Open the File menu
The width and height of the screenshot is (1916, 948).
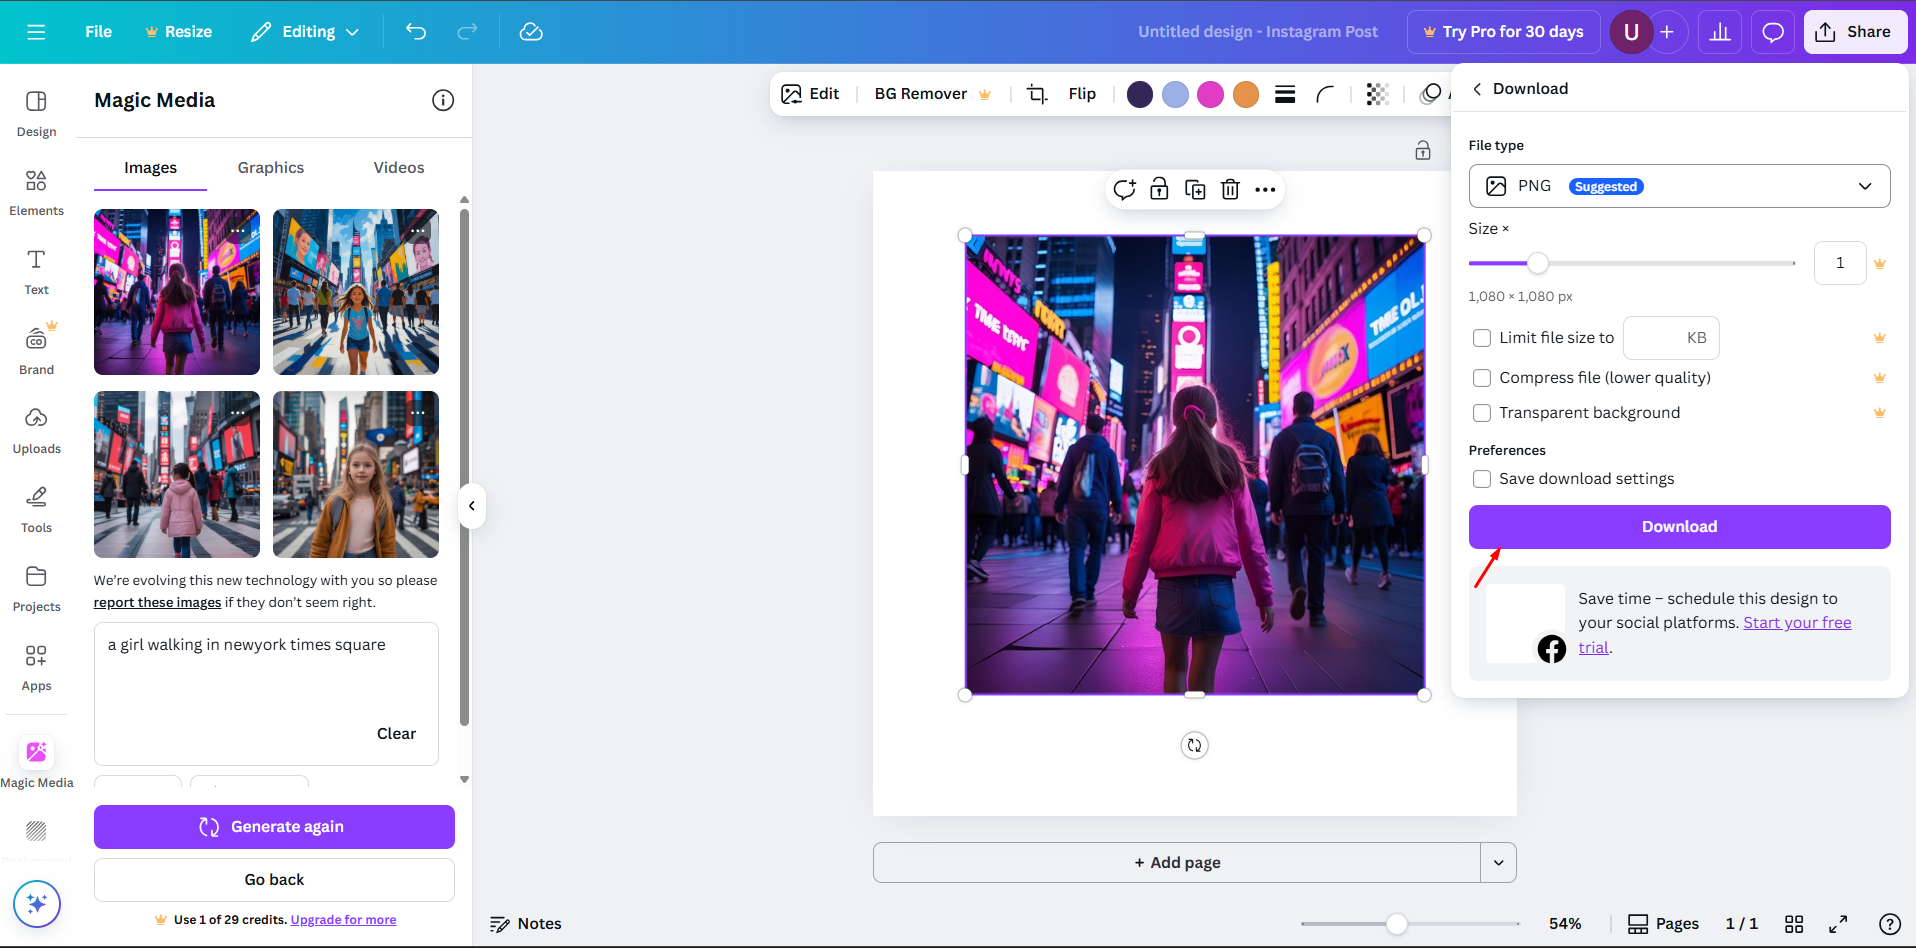pyautogui.click(x=97, y=31)
